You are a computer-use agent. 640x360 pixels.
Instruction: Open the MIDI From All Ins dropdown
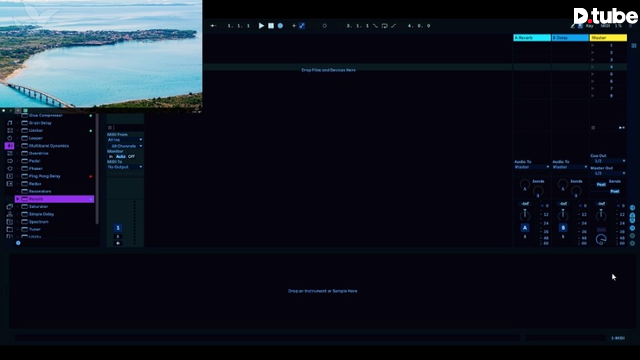click(x=125, y=140)
